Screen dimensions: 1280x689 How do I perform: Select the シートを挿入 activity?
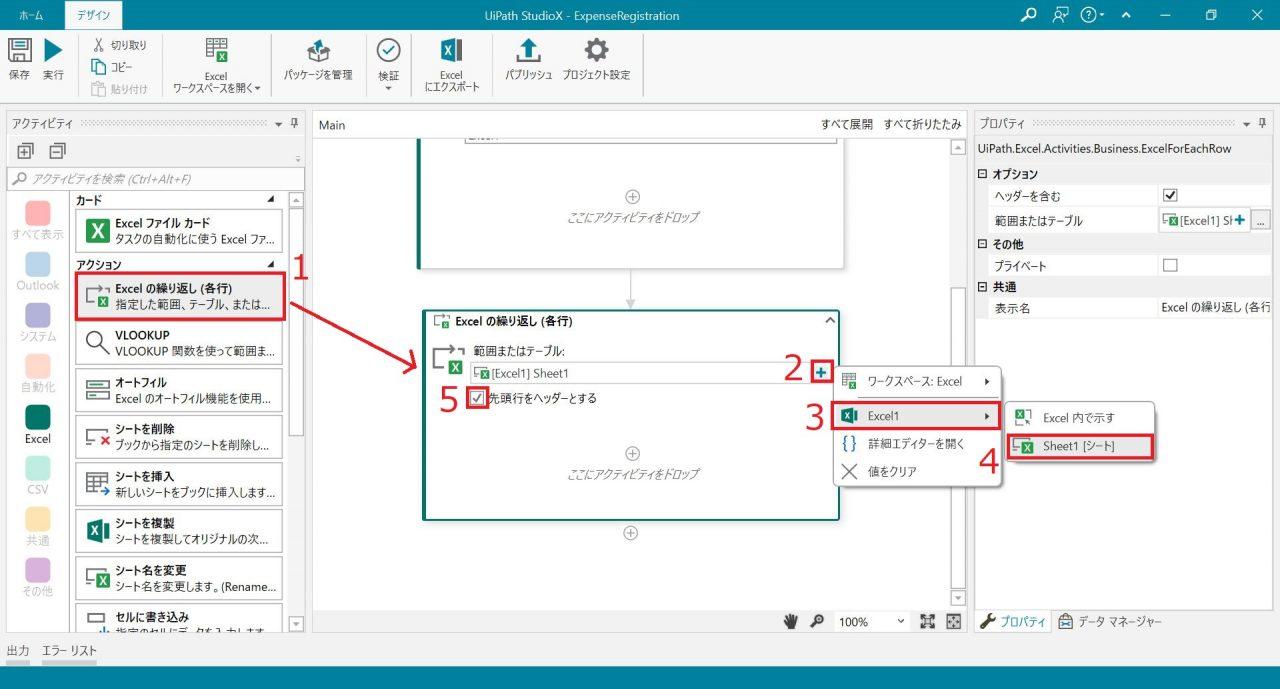[179, 484]
